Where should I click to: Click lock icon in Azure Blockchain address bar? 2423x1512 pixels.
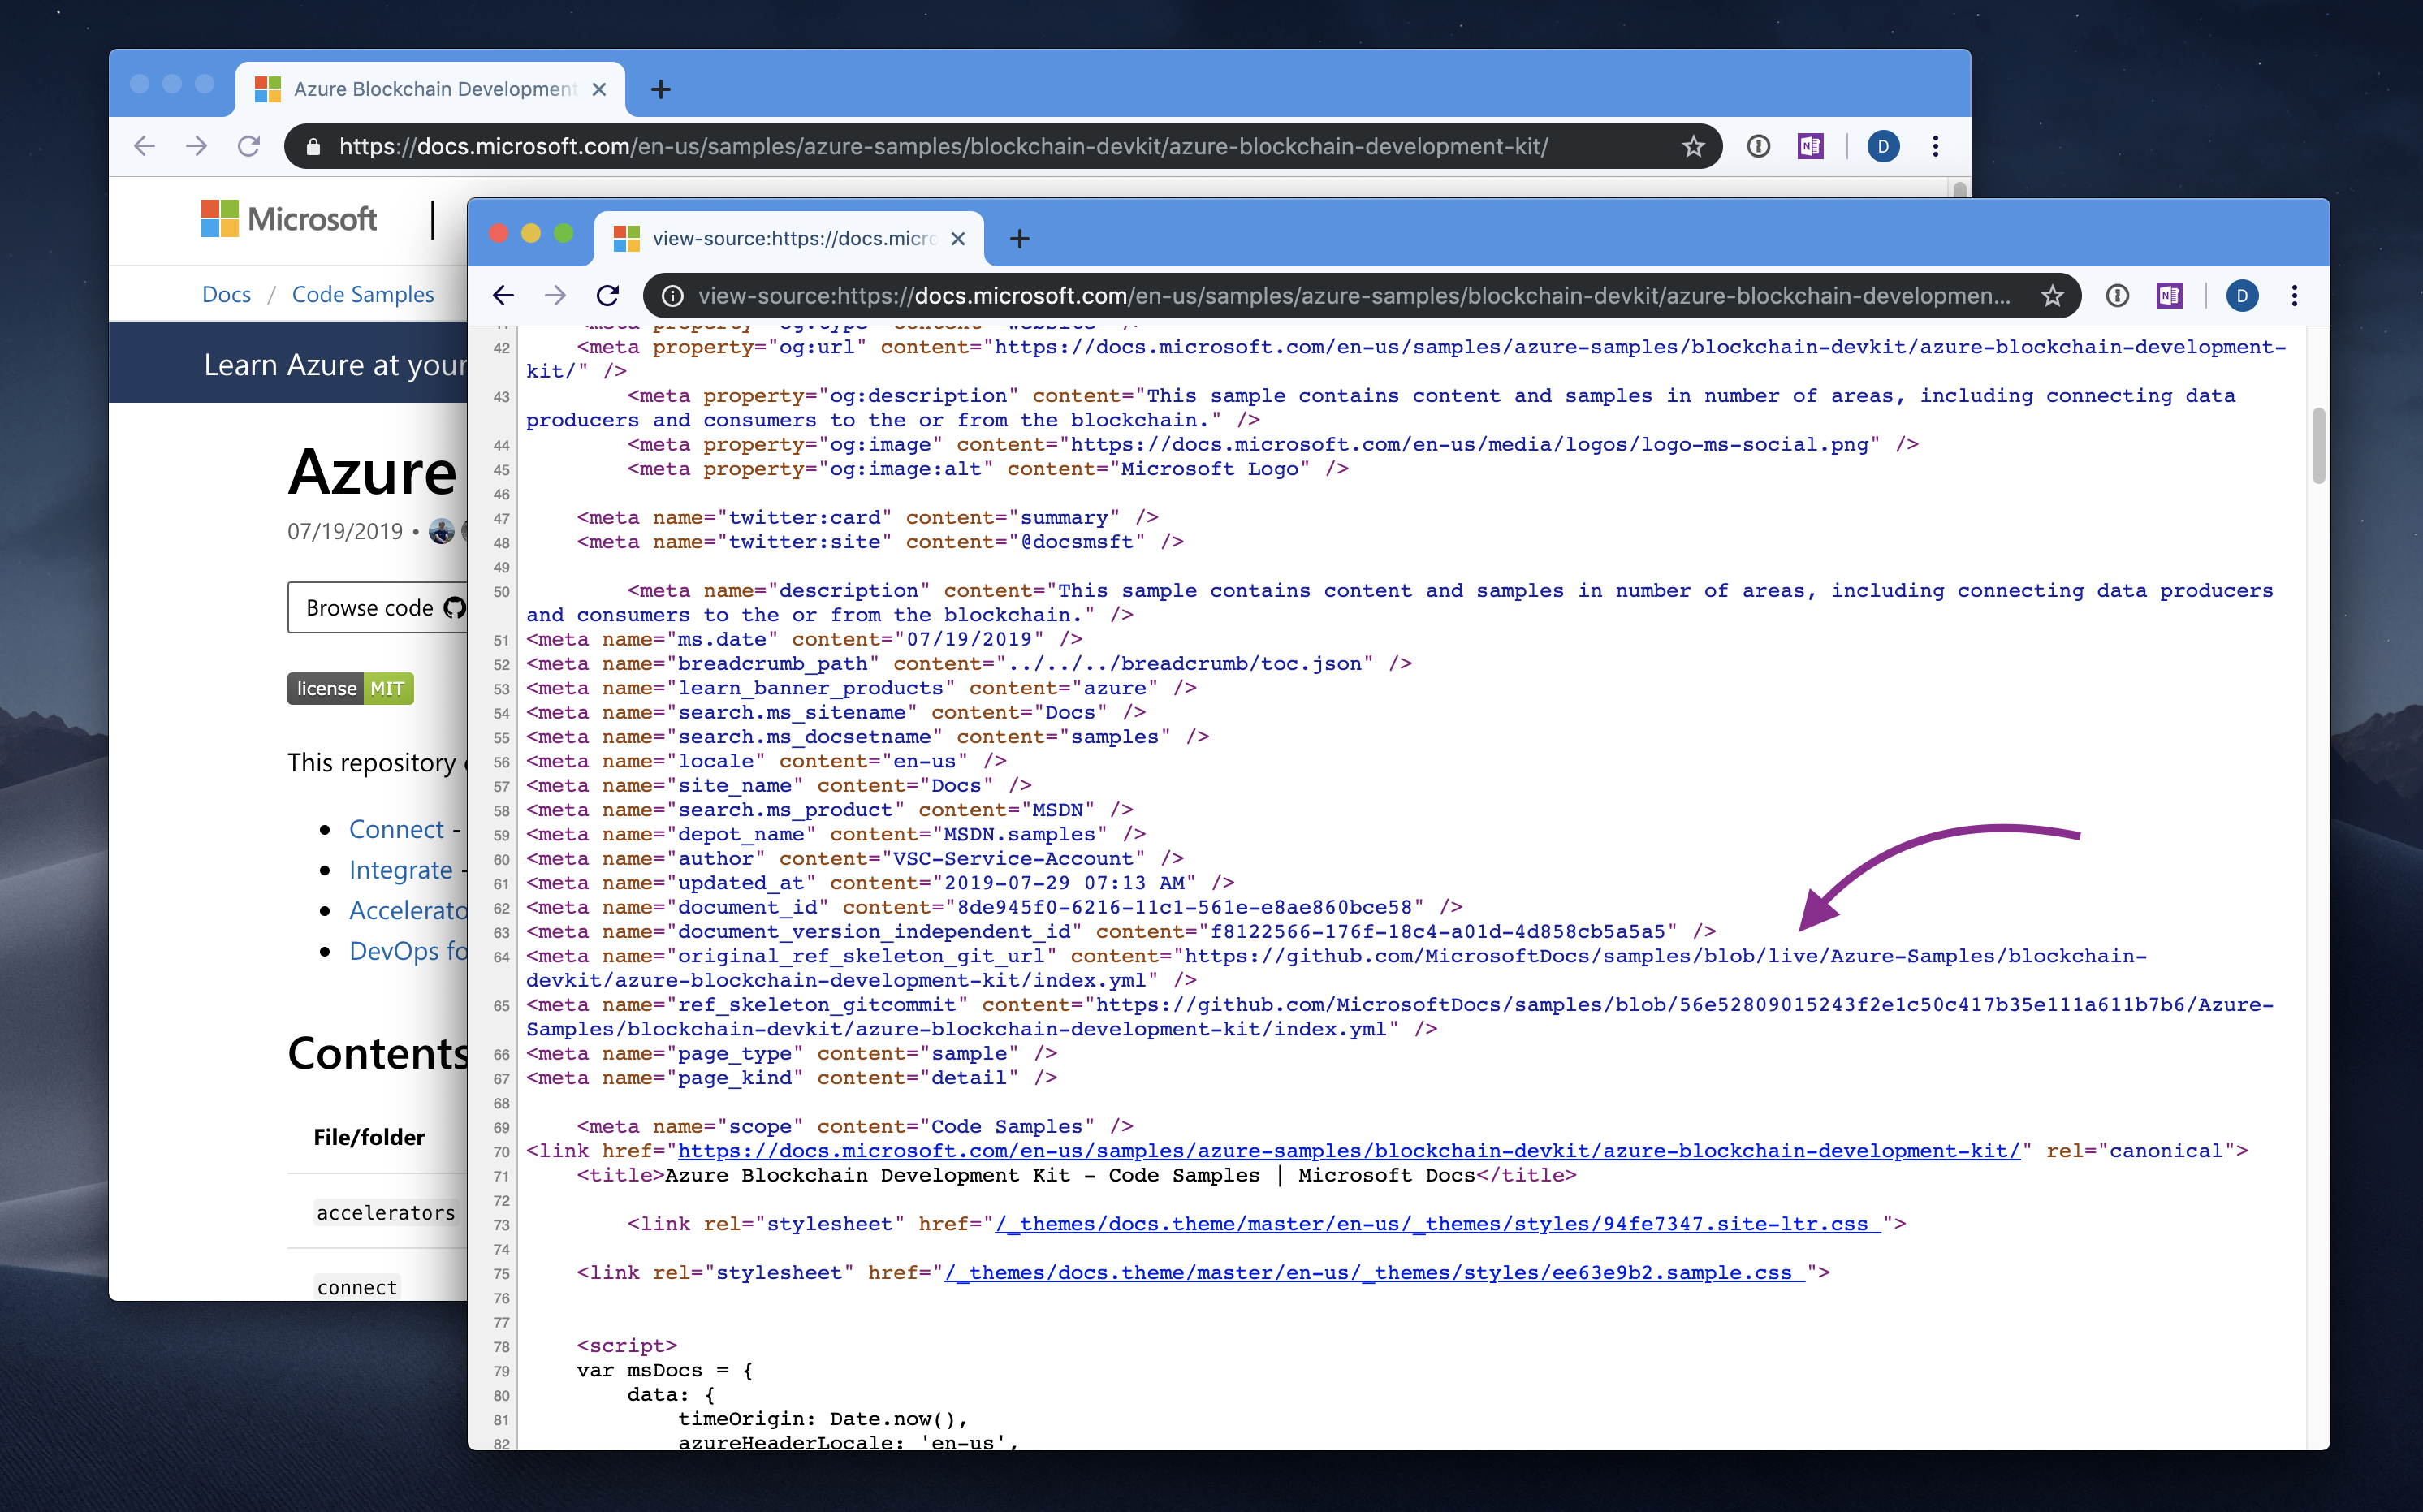(x=313, y=147)
